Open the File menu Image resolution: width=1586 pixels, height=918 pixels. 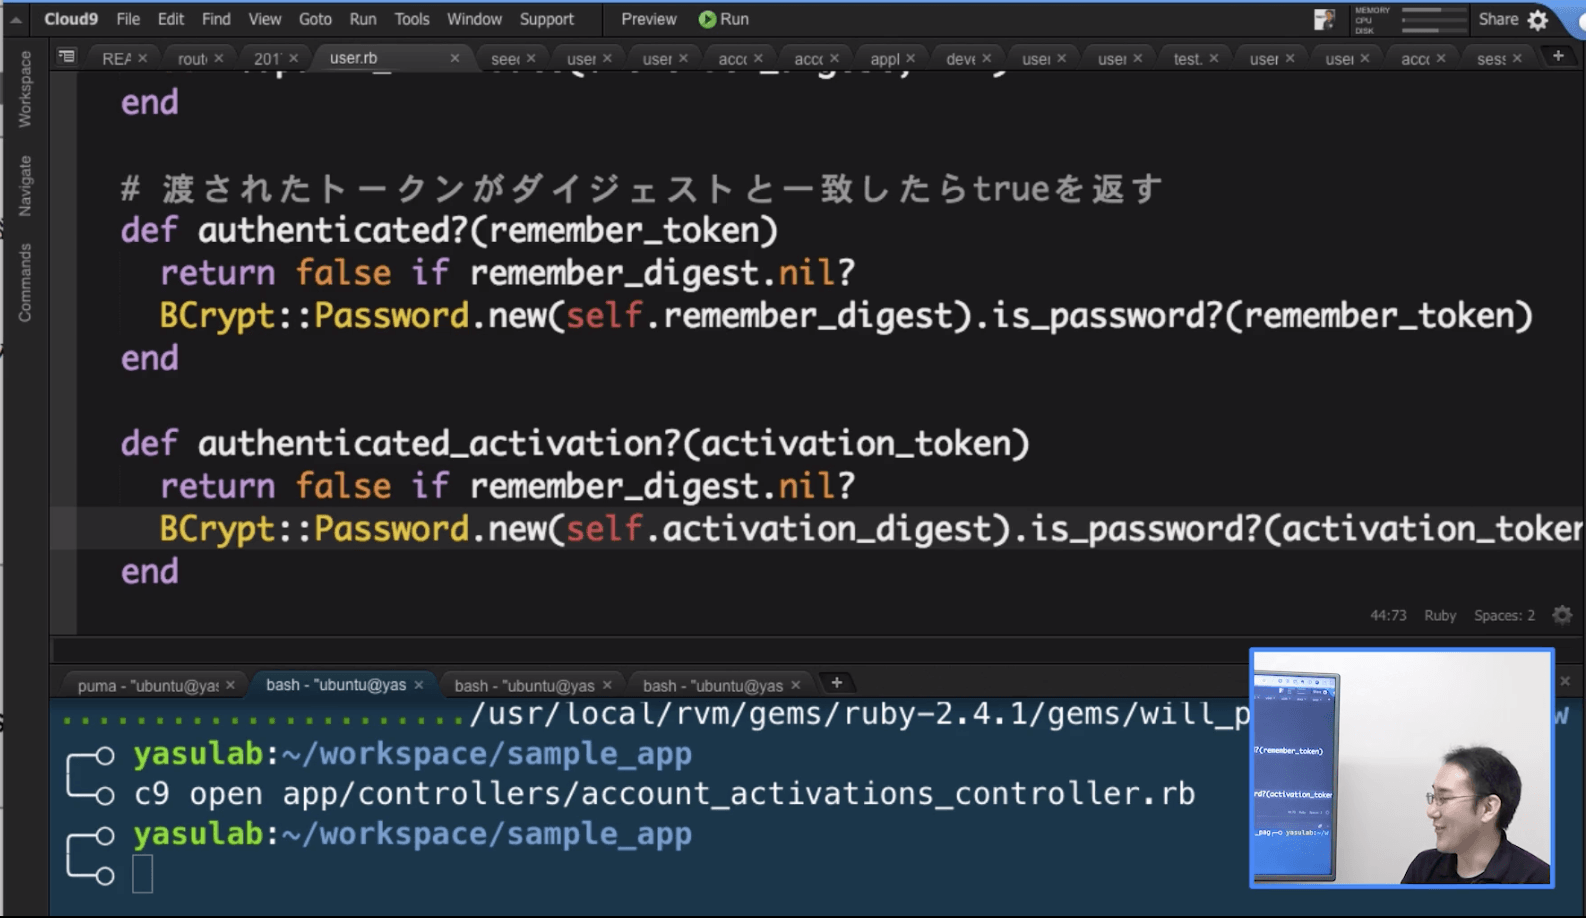128,19
